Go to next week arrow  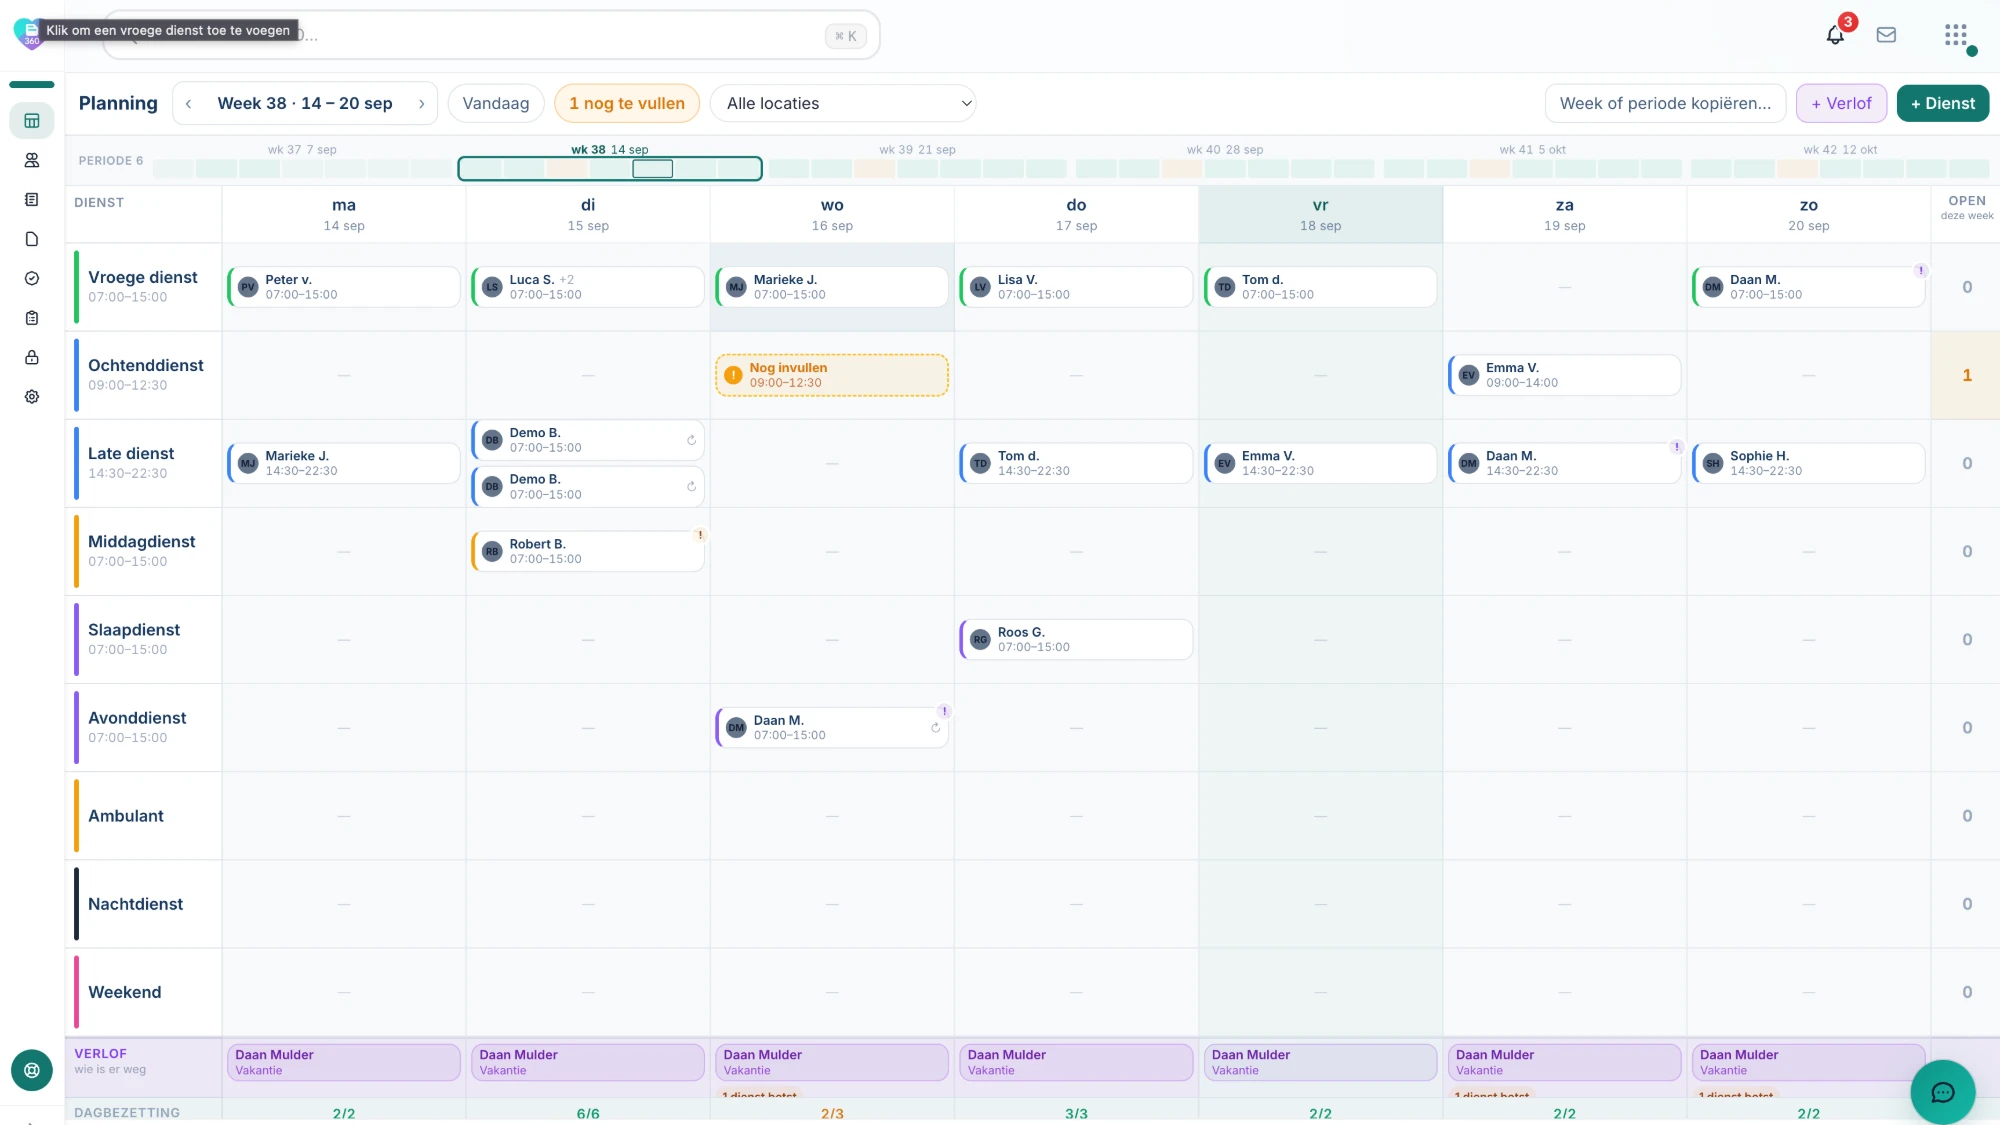[422, 104]
